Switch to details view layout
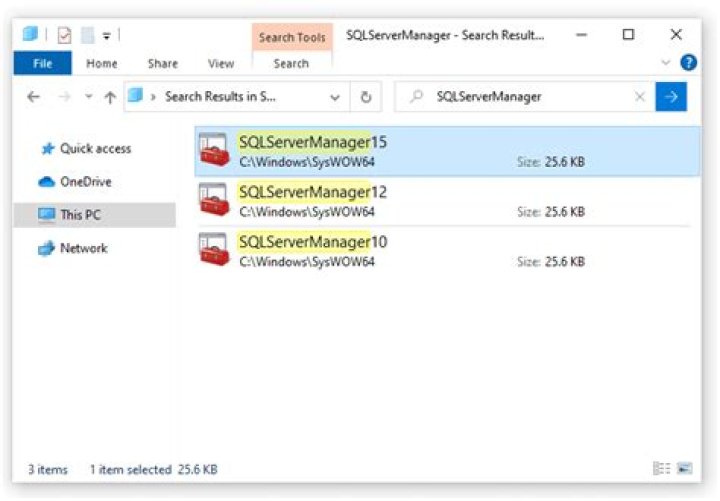This screenshot has height=501, width=720. 662,468
